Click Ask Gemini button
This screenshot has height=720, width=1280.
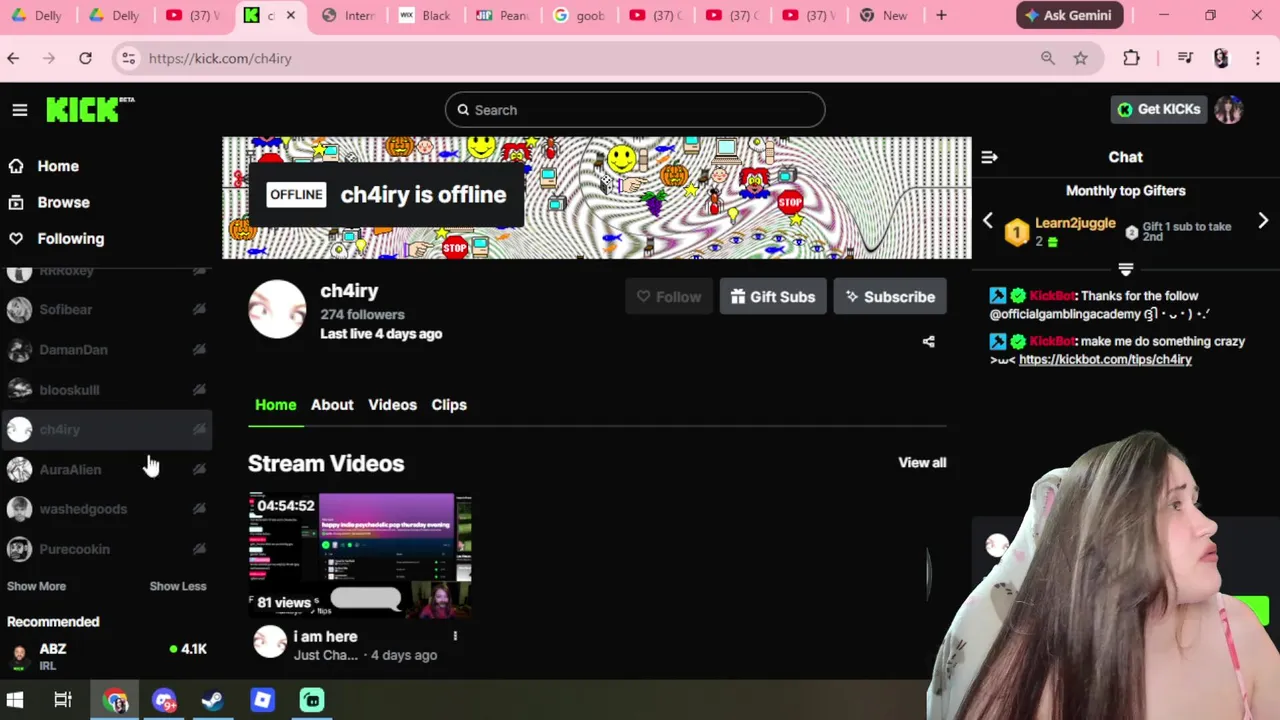(1070, 15)
